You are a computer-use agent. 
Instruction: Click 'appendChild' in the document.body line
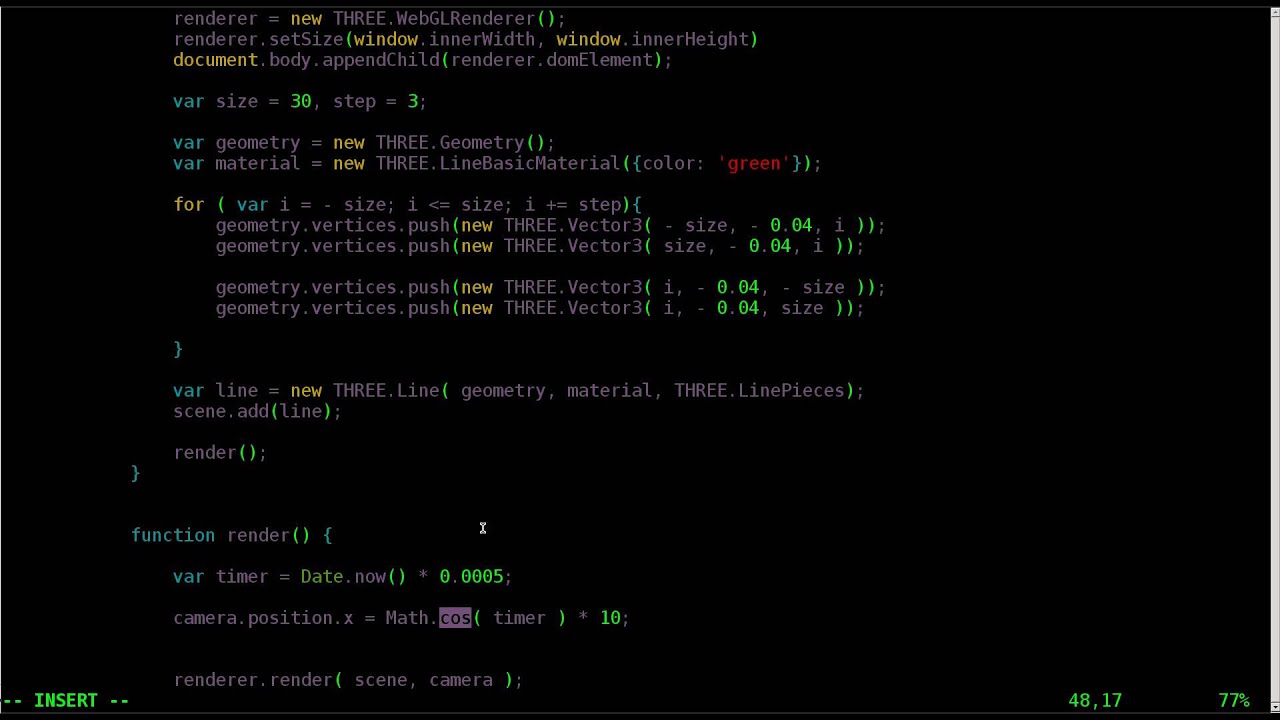[380, 60]
